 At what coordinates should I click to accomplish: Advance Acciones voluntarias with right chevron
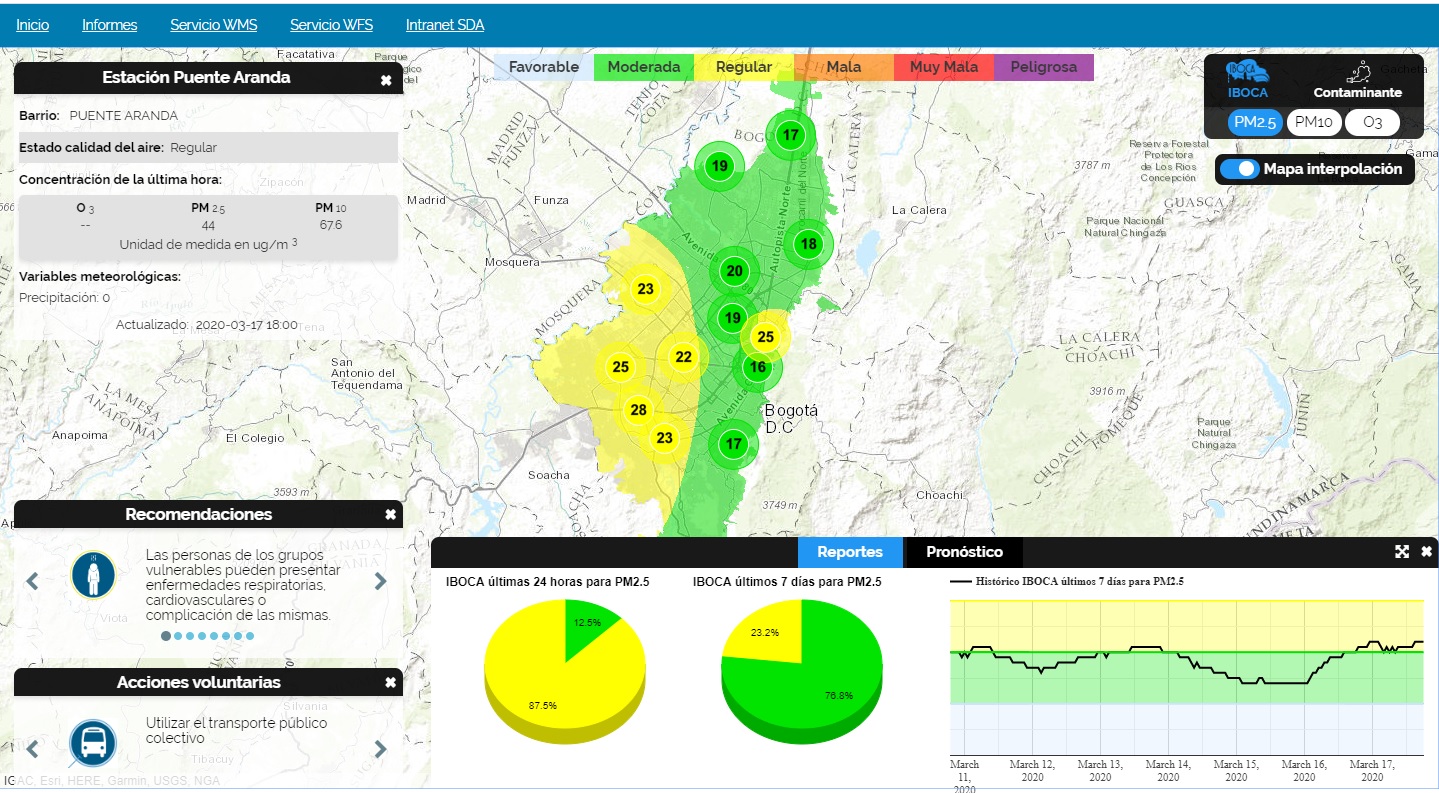click(x=380, y=748)
